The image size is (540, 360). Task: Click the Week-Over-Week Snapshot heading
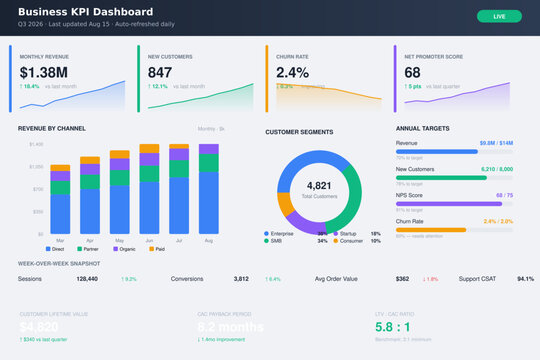tap(59, 264)
